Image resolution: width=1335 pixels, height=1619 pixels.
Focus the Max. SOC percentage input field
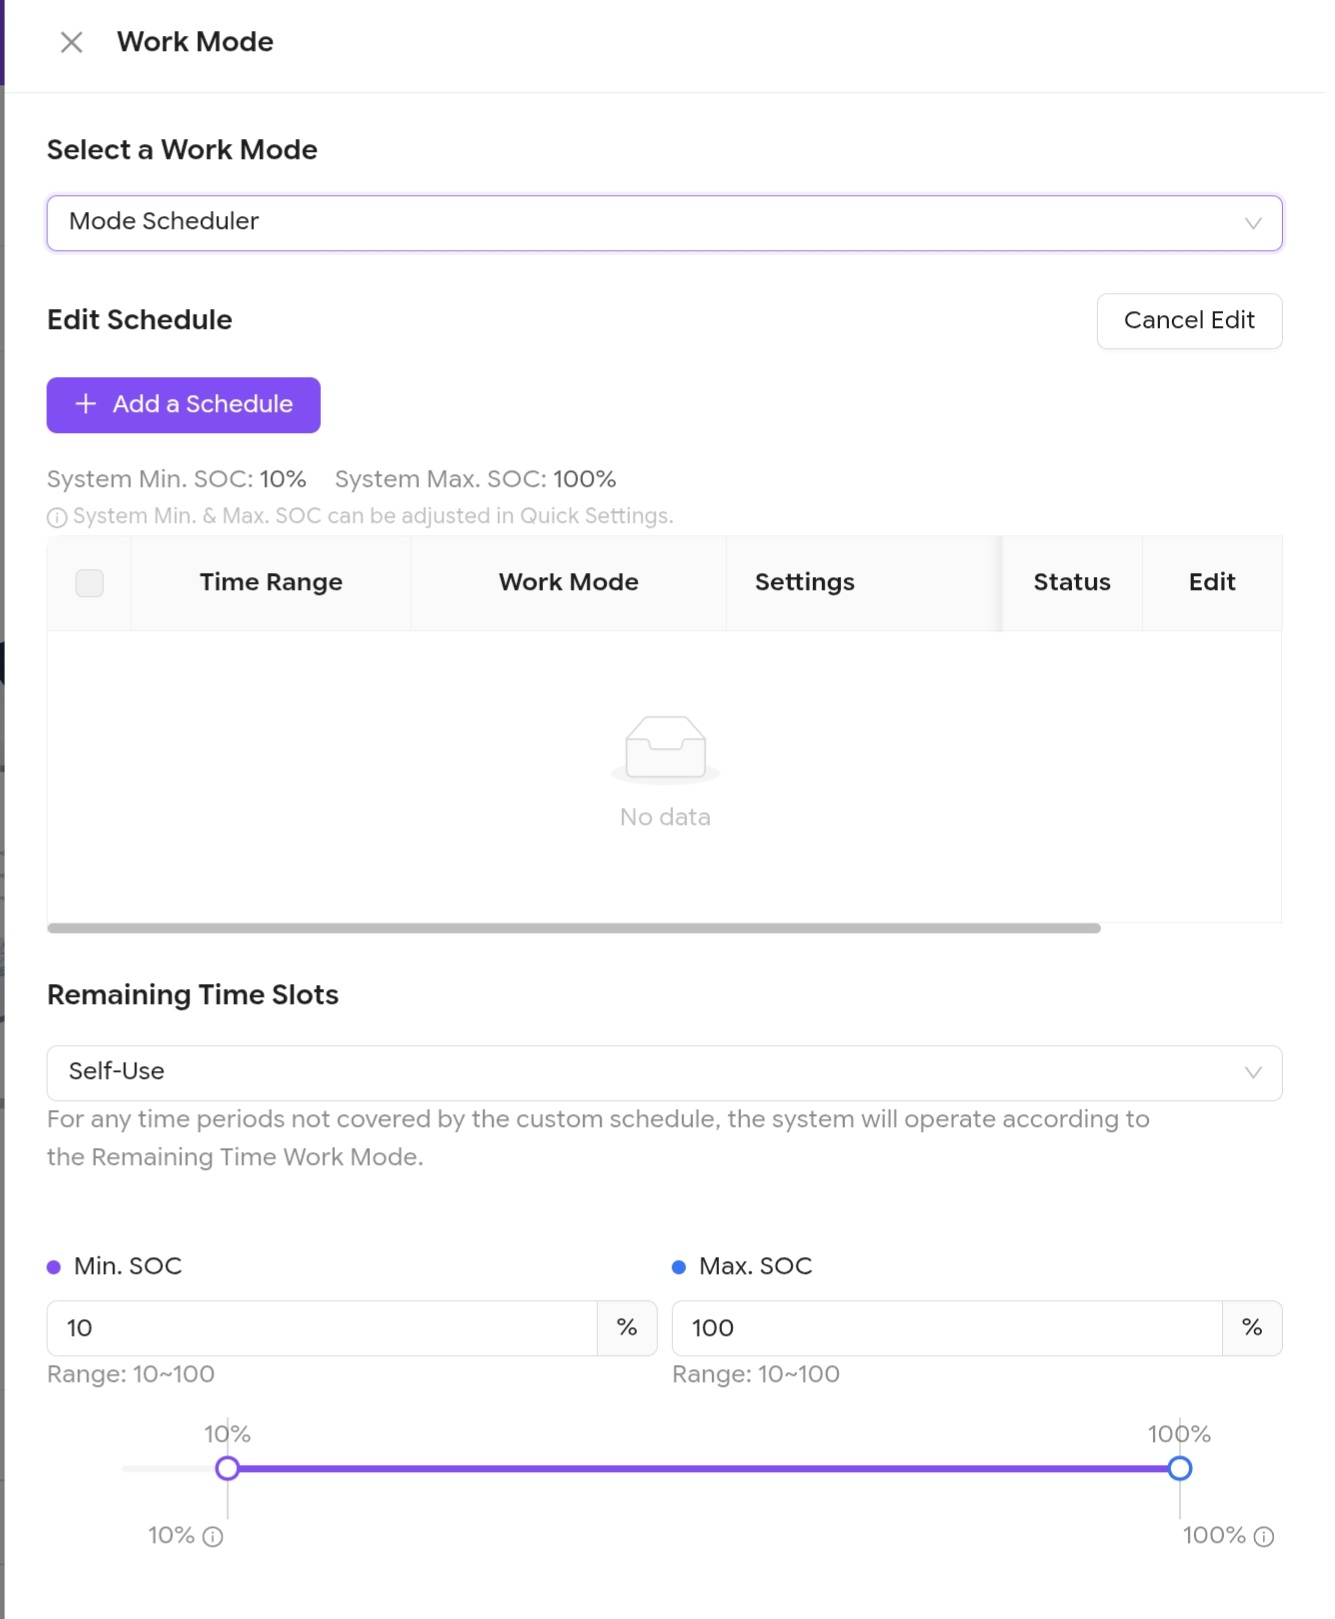pos(946,1328)
